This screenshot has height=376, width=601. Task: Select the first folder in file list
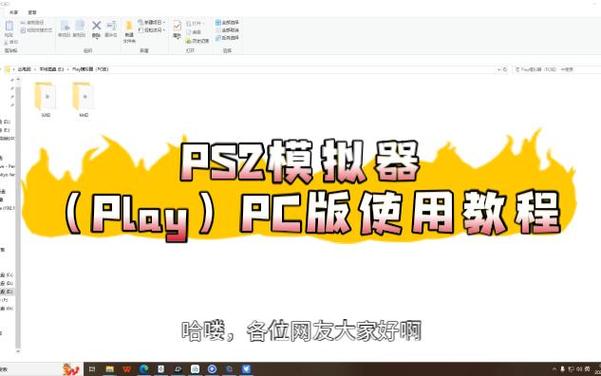click(x=46, y=99)
